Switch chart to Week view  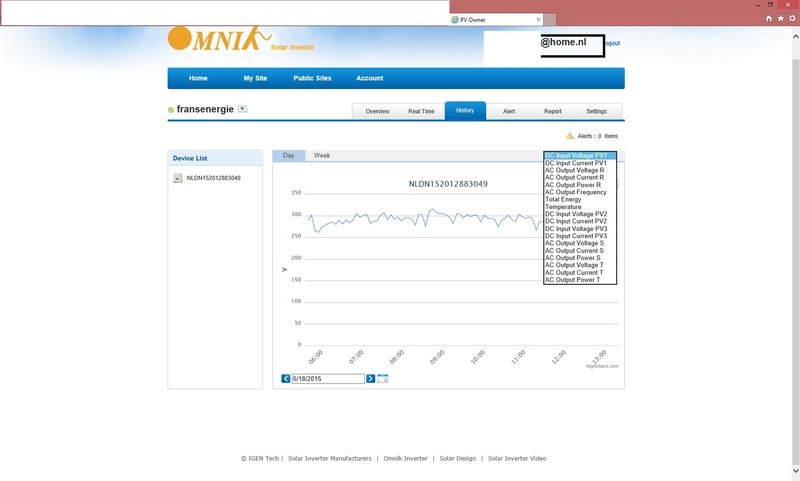point(322,156)
